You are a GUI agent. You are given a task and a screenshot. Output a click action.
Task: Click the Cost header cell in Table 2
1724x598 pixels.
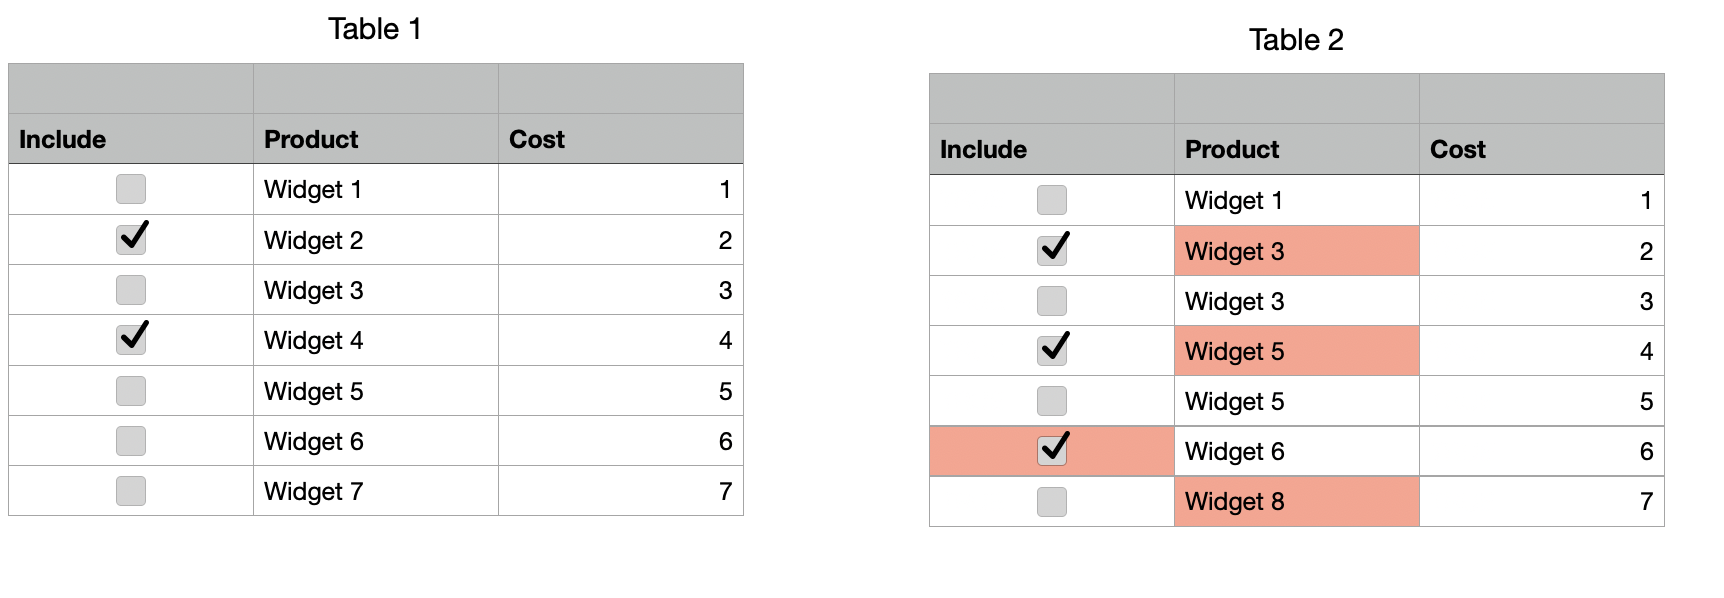1541,149
